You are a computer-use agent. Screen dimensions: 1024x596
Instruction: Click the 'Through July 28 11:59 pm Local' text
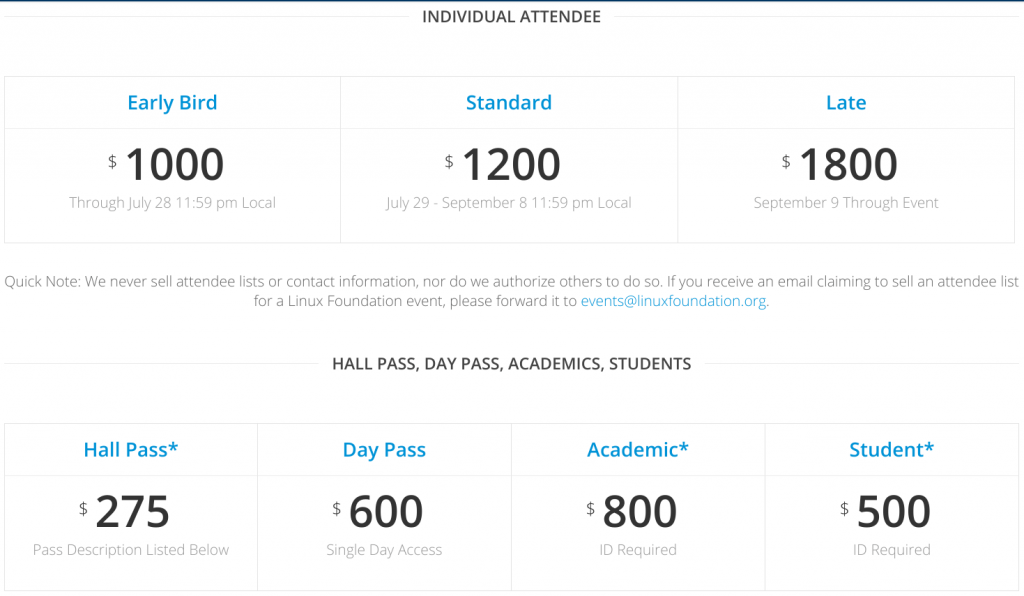[x=172, y=203]
